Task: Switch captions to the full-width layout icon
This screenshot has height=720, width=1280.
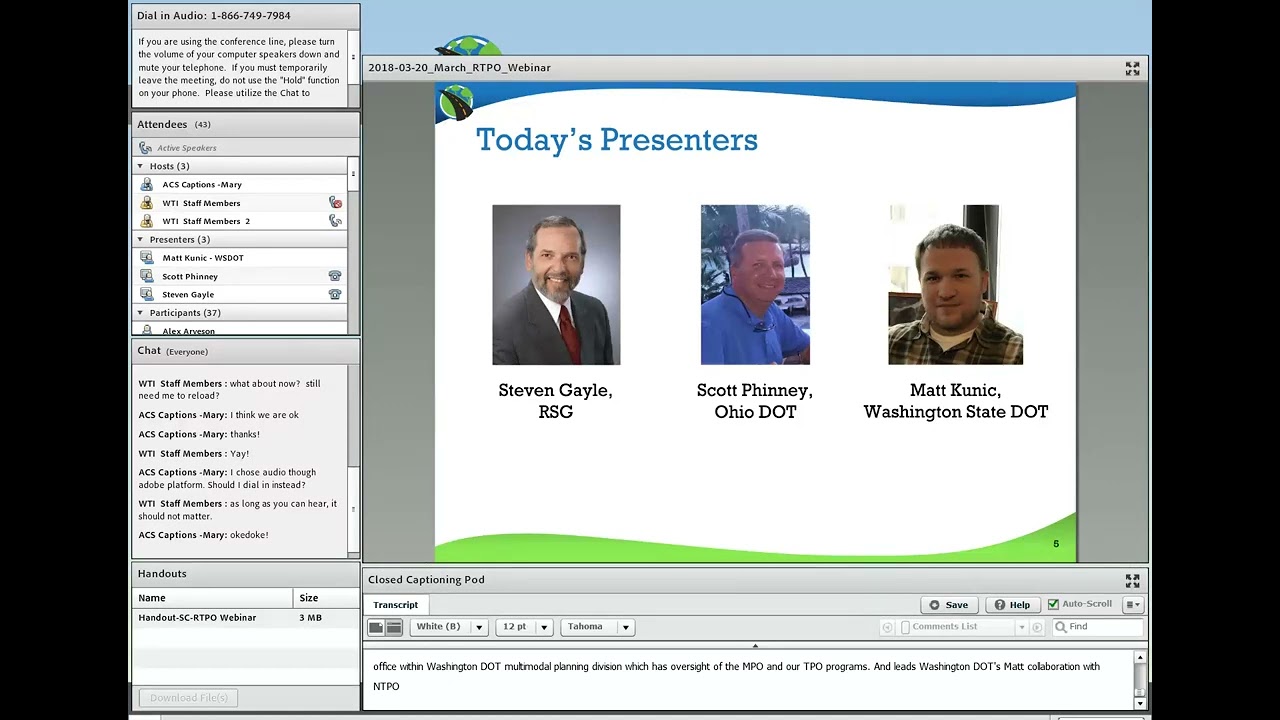Action: click(x=394, y=627)
